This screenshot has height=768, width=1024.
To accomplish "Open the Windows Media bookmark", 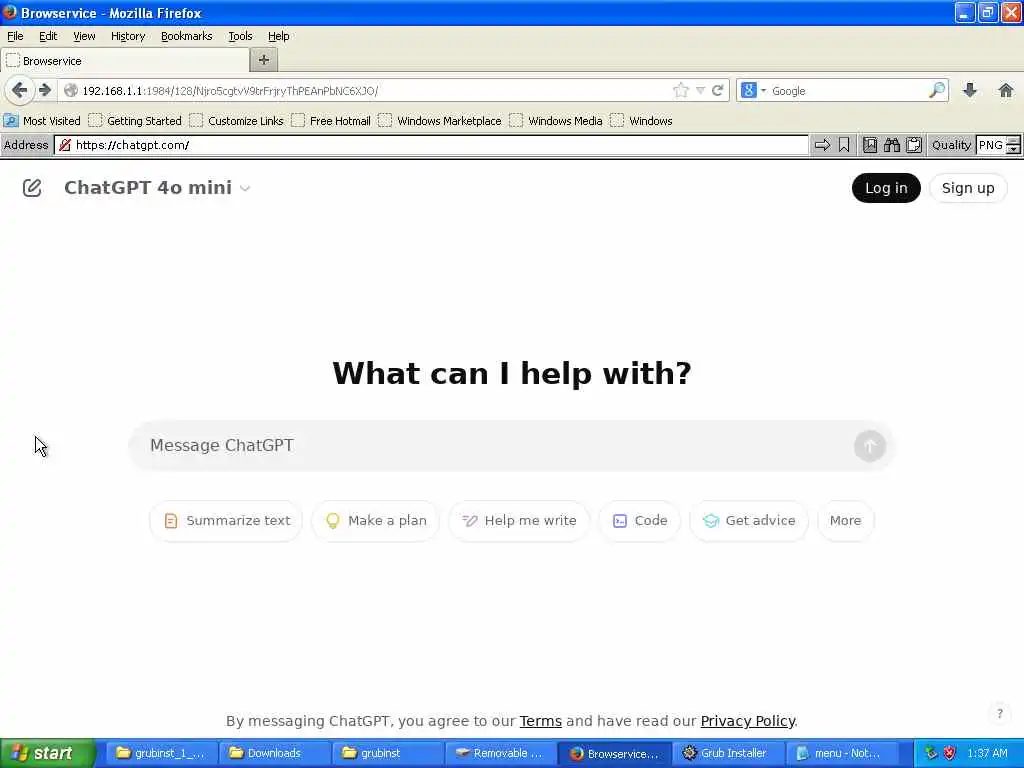I will pyautogui.click(x=556, y=121).
